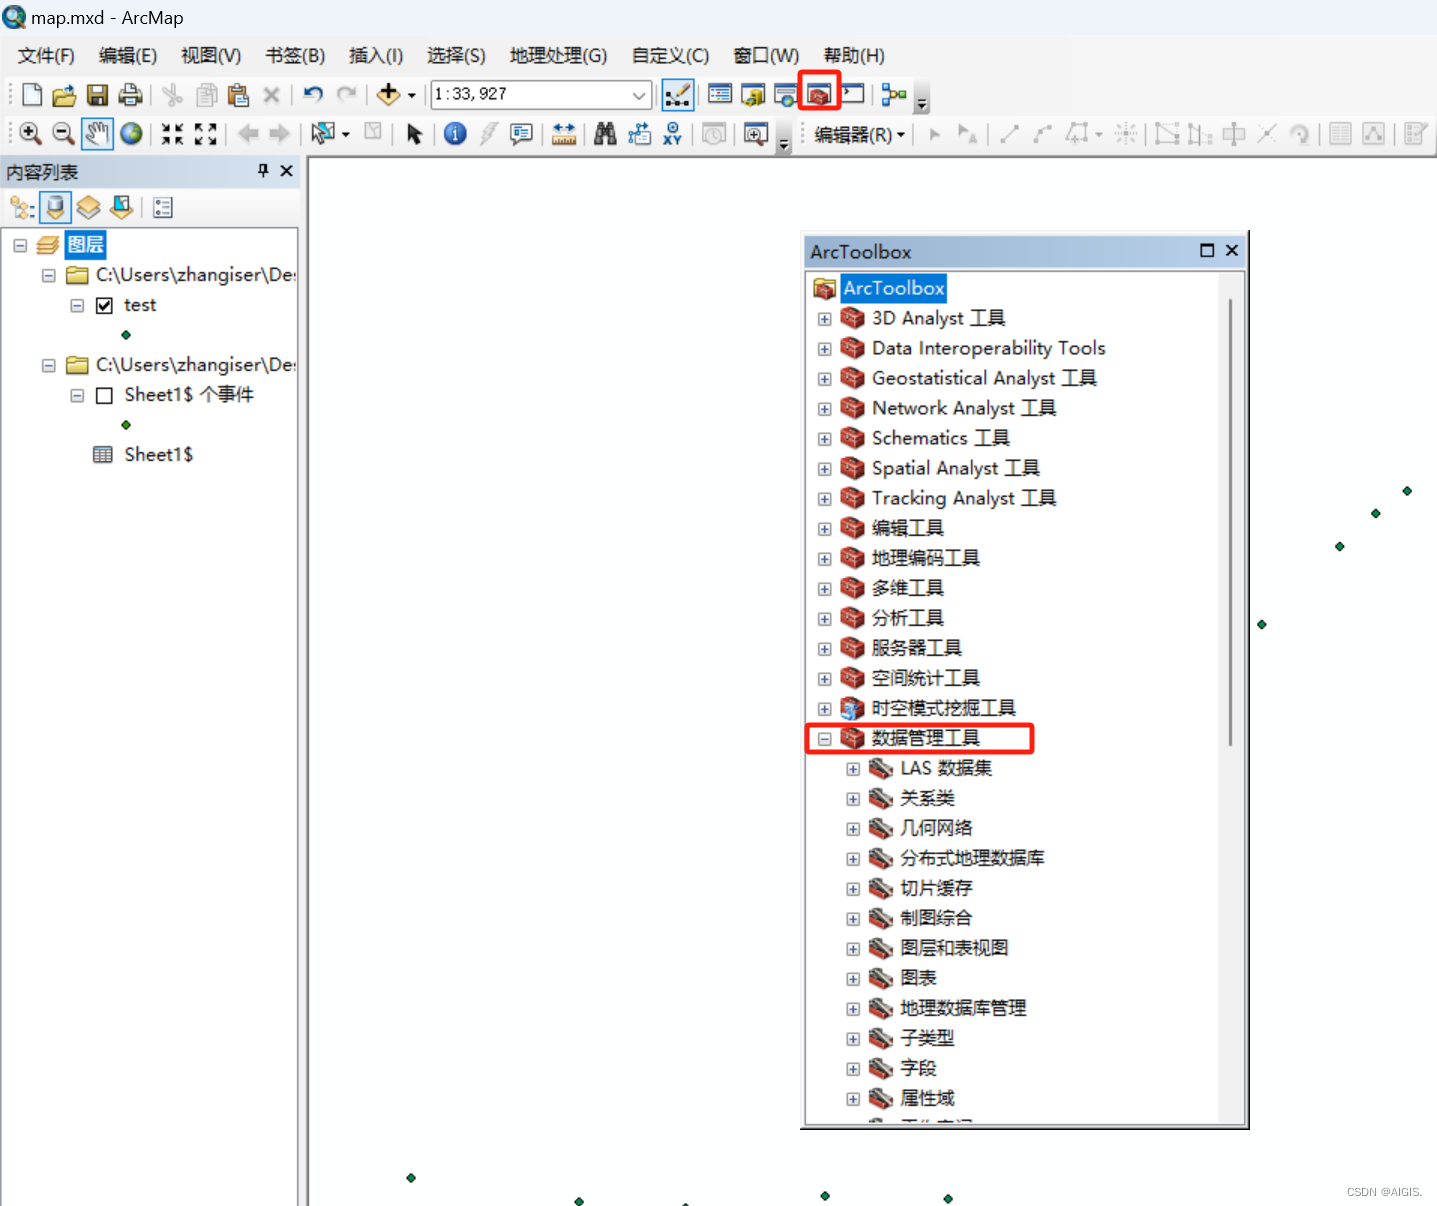This screenshot has width=1437, height=1206.
Task: Expand the Spatial Analyst 工具 toolbox
Action: point(825,470)
